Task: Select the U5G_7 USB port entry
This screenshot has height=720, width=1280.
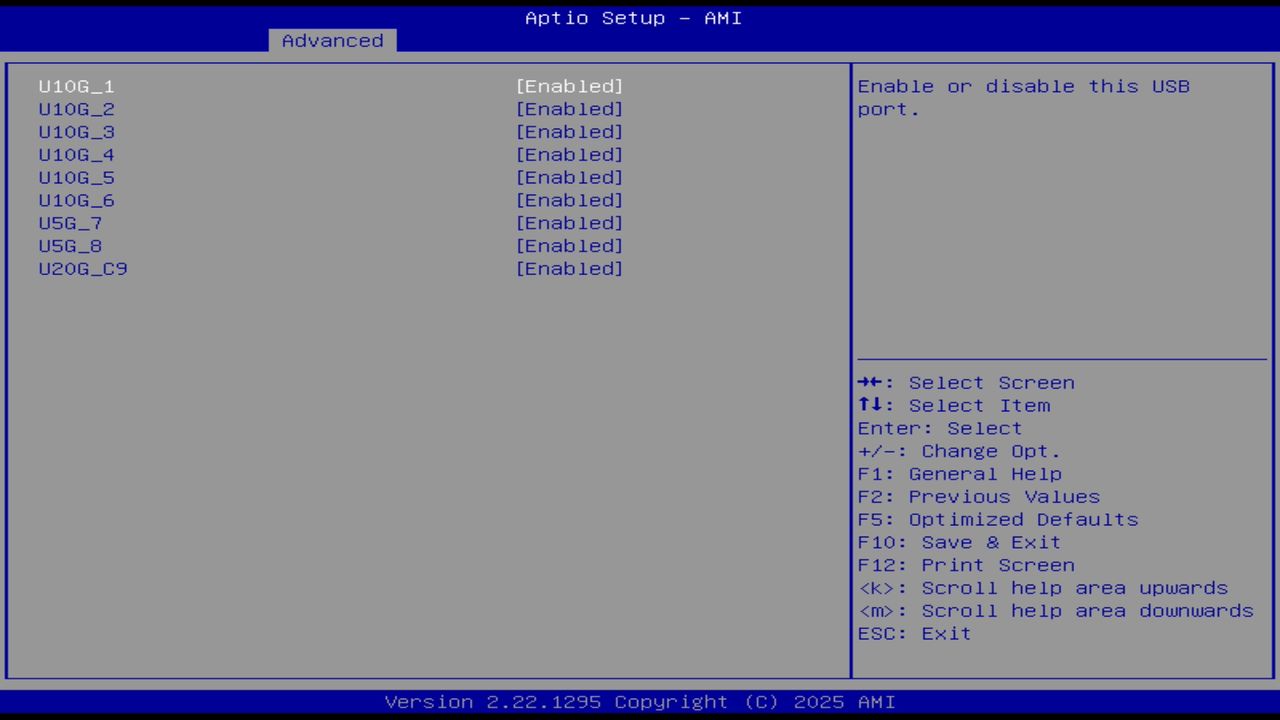Action: 69,223
